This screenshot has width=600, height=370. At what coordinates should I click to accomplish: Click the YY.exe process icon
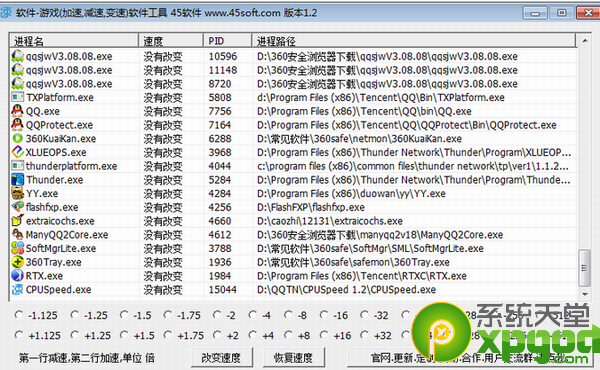tap(17, 193)
